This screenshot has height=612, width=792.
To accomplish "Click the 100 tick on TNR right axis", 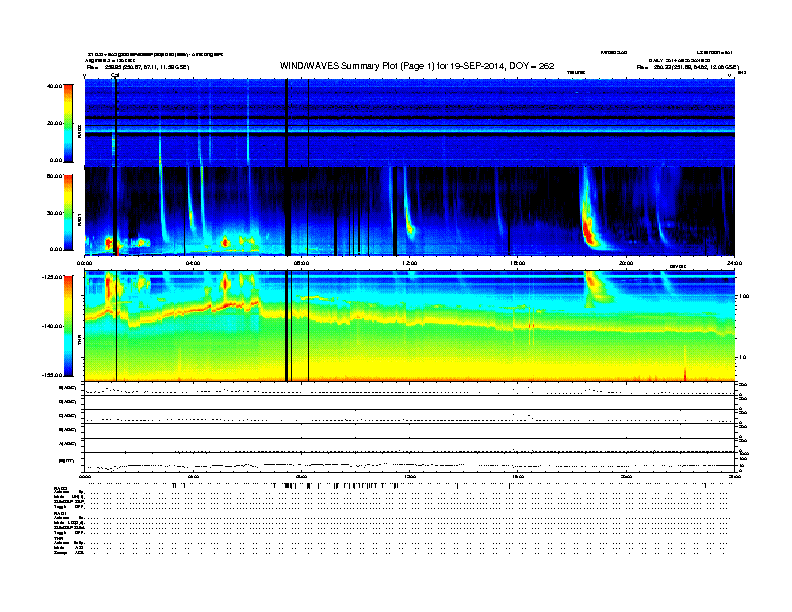I will coord(744,296).
